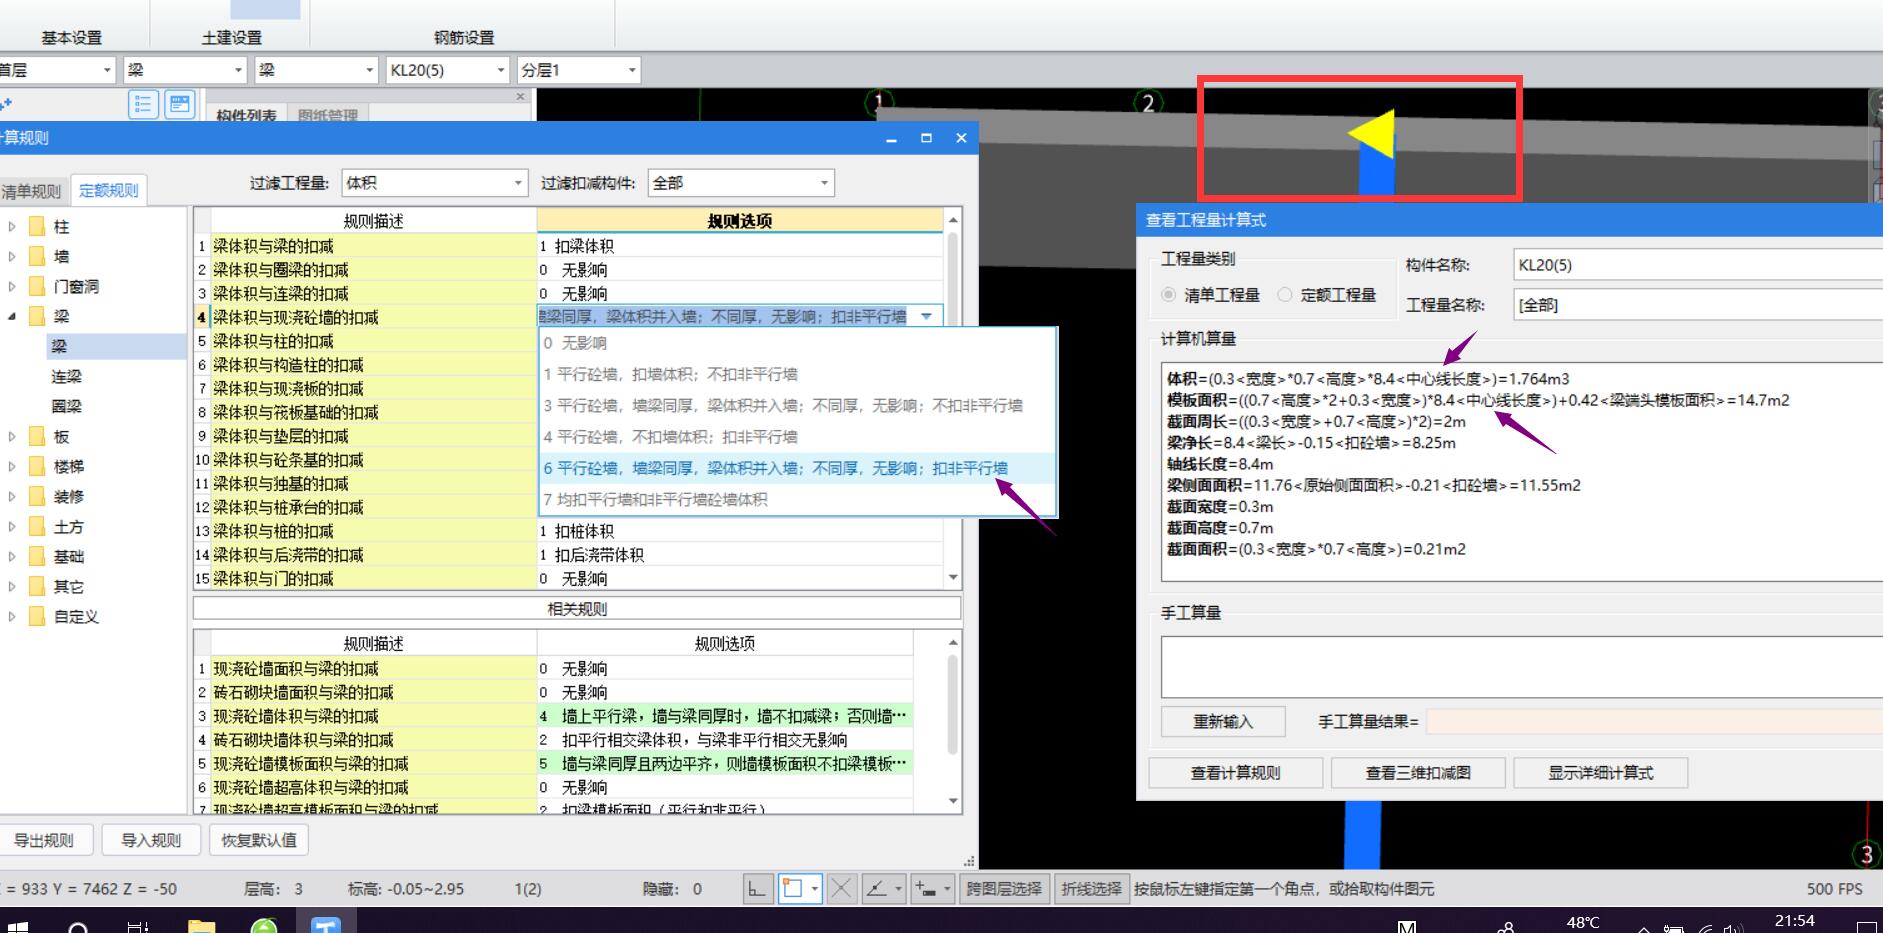
Task: Open the KL20(5) component dropdown
Action: pyautogui.click(x=502, y=70)
